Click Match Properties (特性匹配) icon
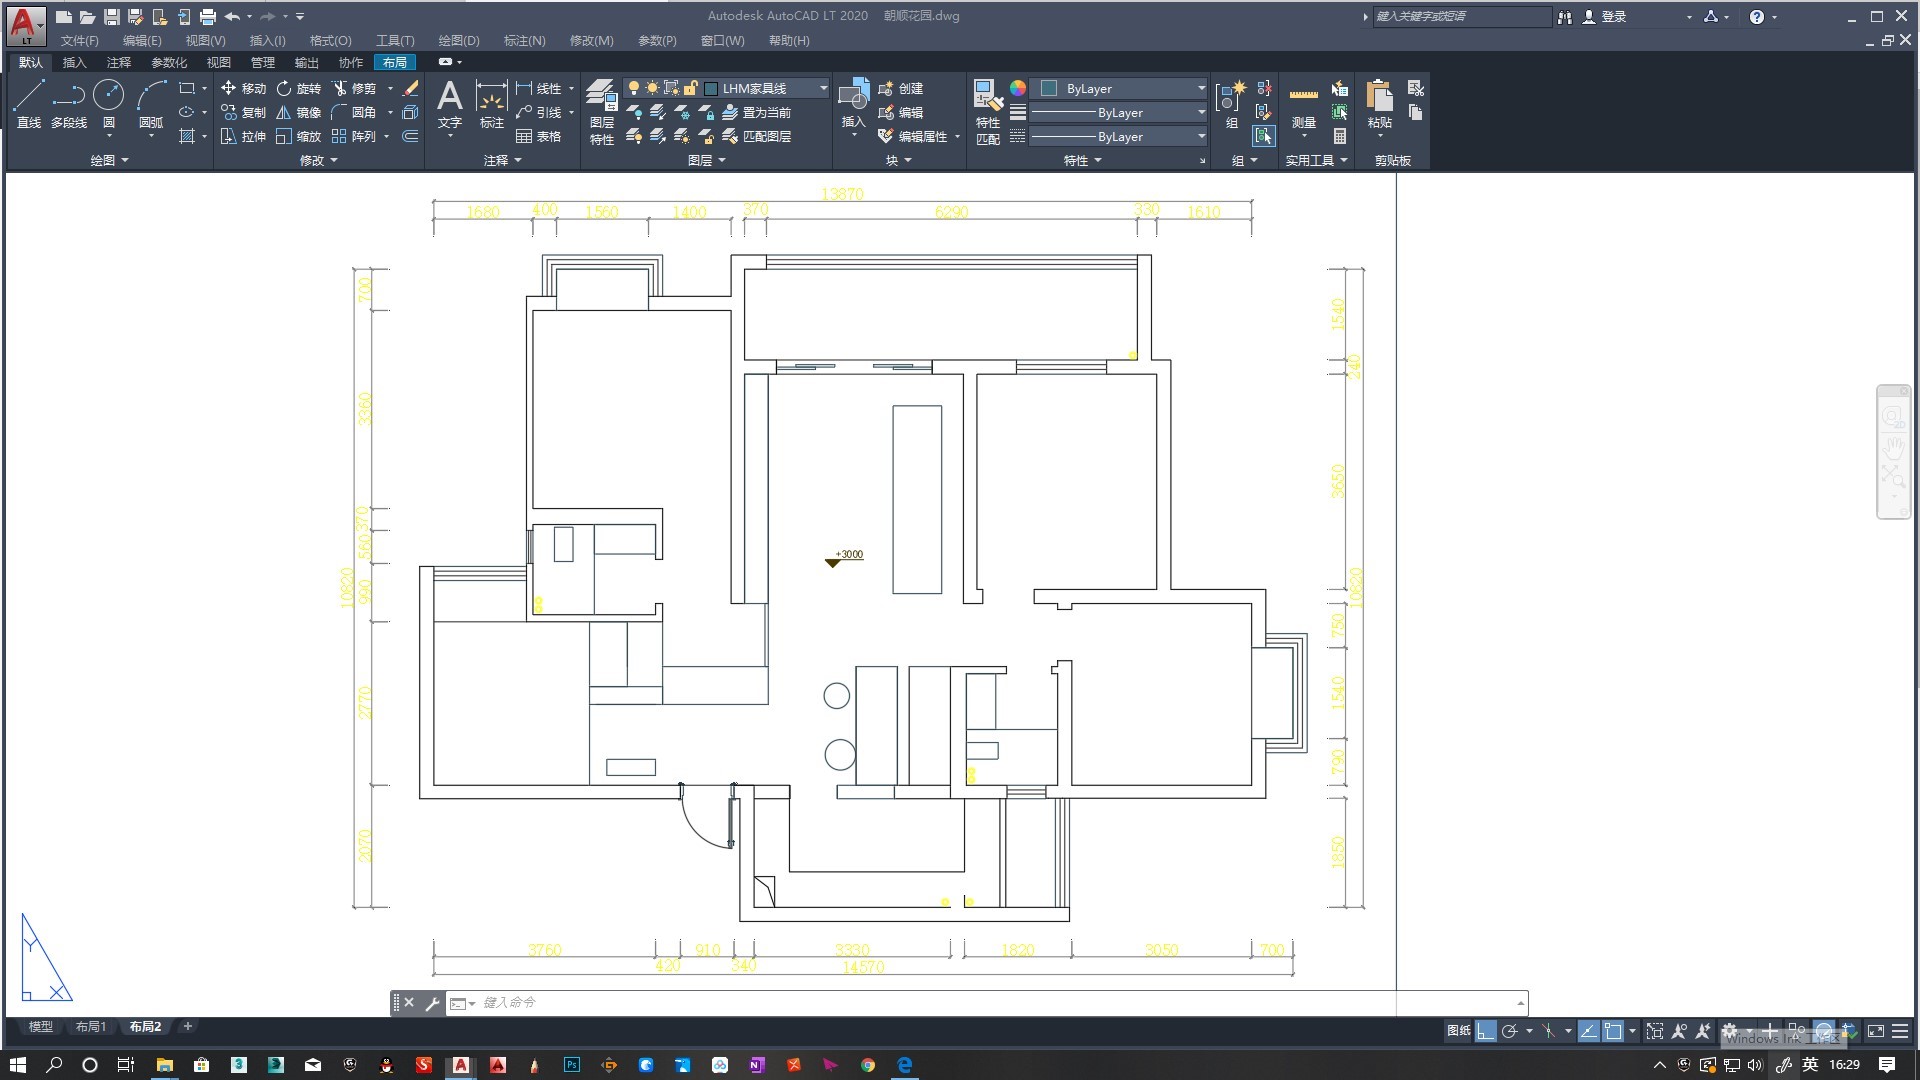This screenshot has height=1080, width=1920. pos(987,112)
